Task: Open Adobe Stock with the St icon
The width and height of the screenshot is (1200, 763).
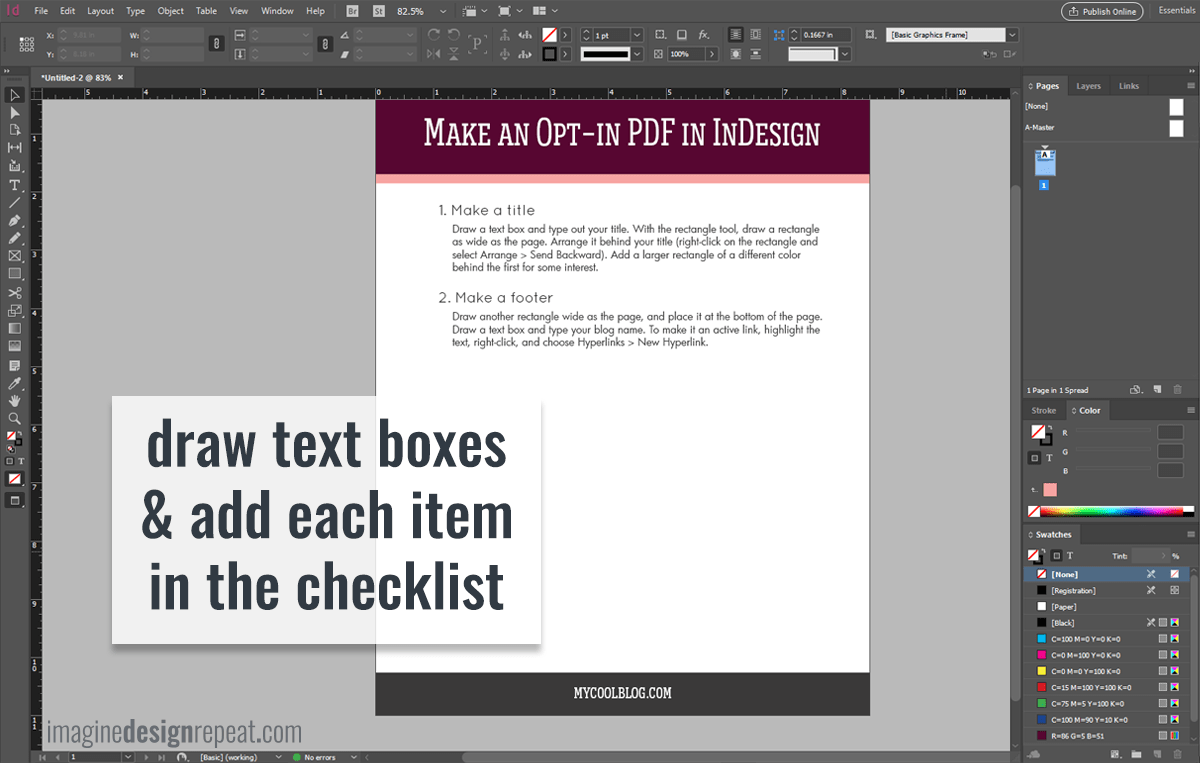Action: 378,11
